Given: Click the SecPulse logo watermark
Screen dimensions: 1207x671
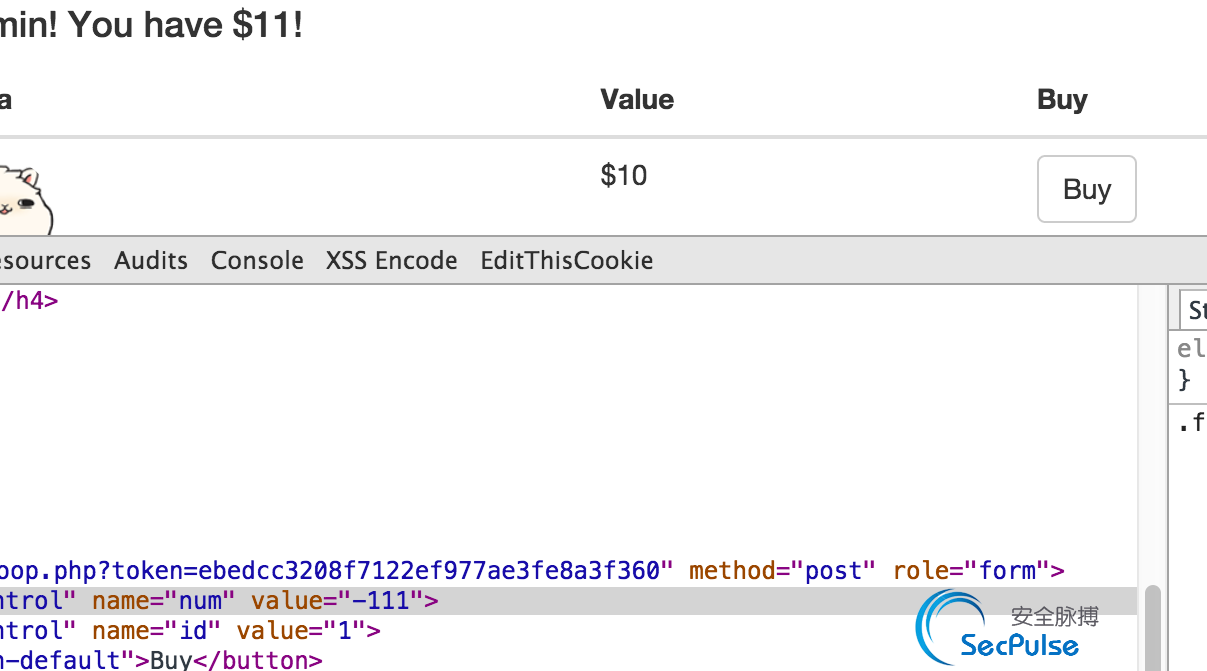Looking at the screenshot, I should coord(1007,625).
